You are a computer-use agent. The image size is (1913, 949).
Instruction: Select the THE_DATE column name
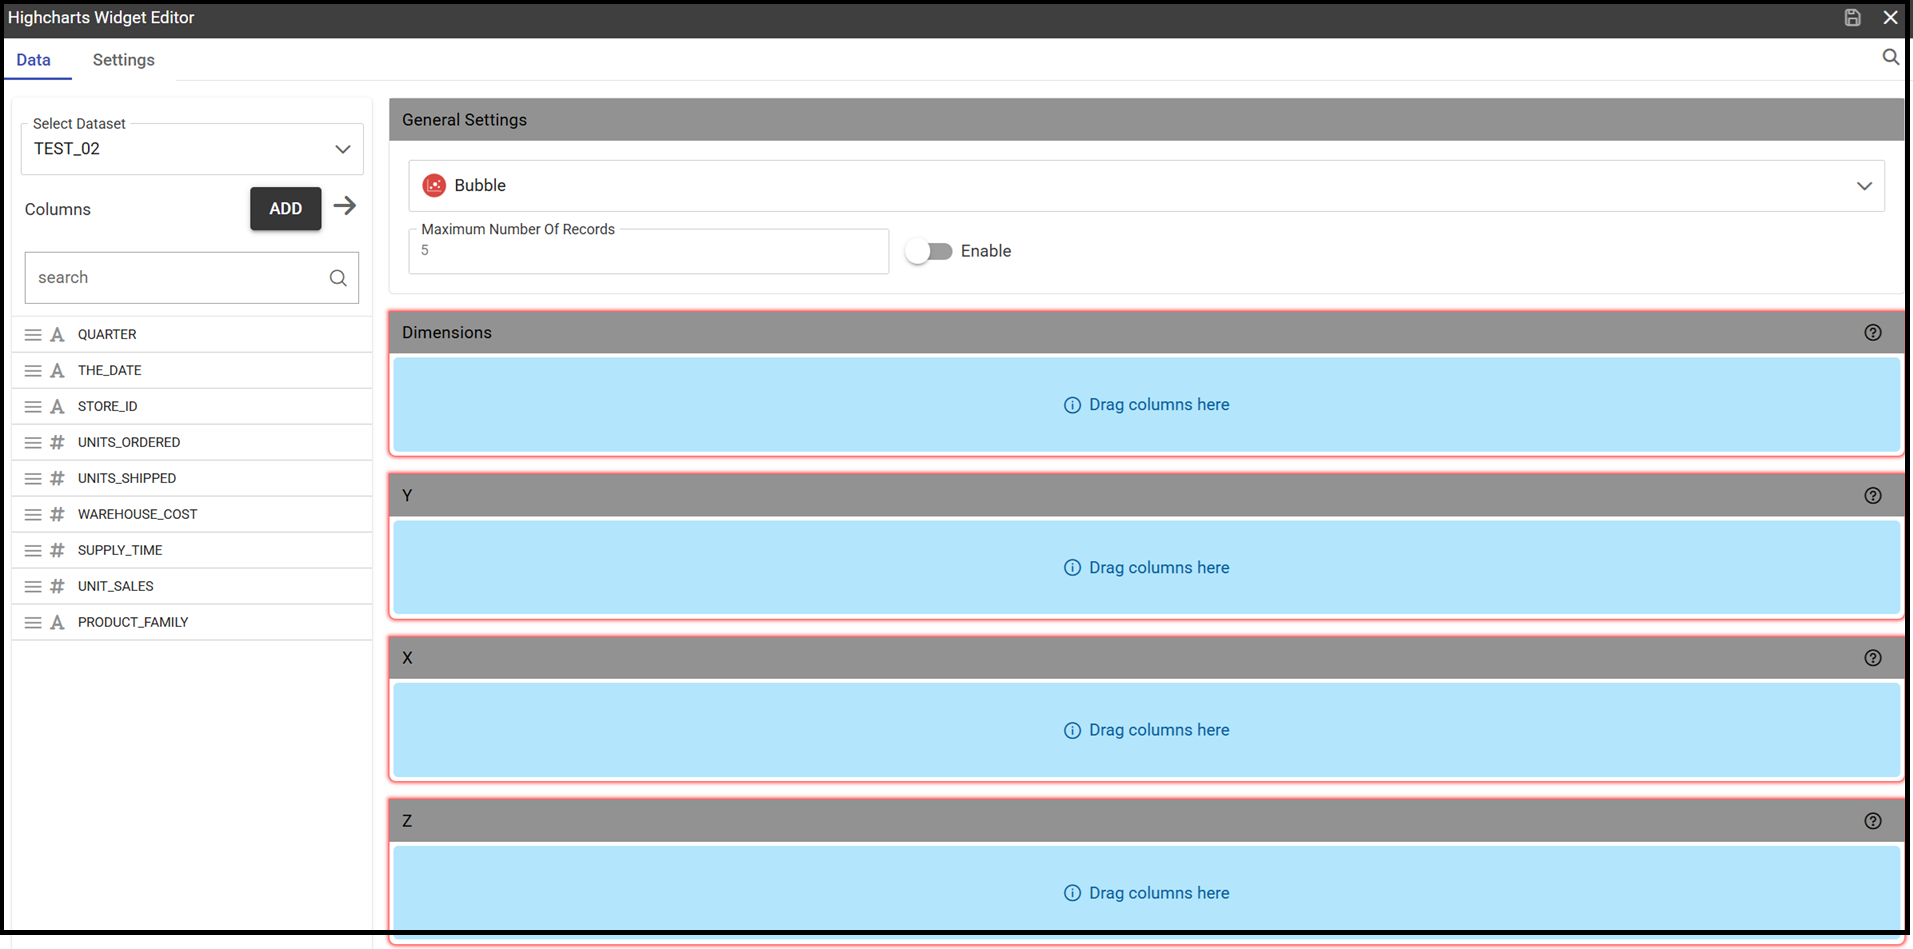(110, 371)
